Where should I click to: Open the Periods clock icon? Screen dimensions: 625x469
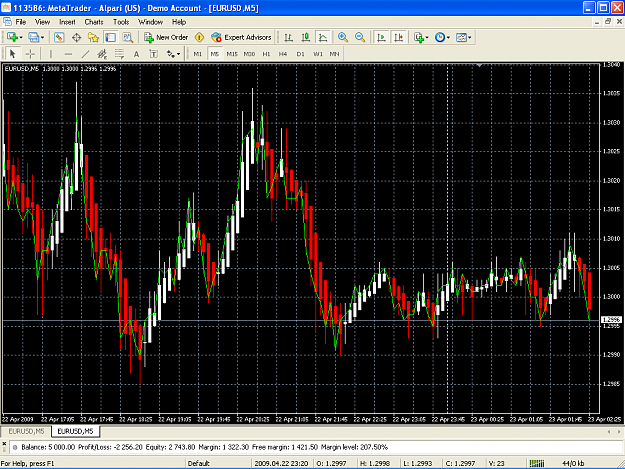[440, 37]
